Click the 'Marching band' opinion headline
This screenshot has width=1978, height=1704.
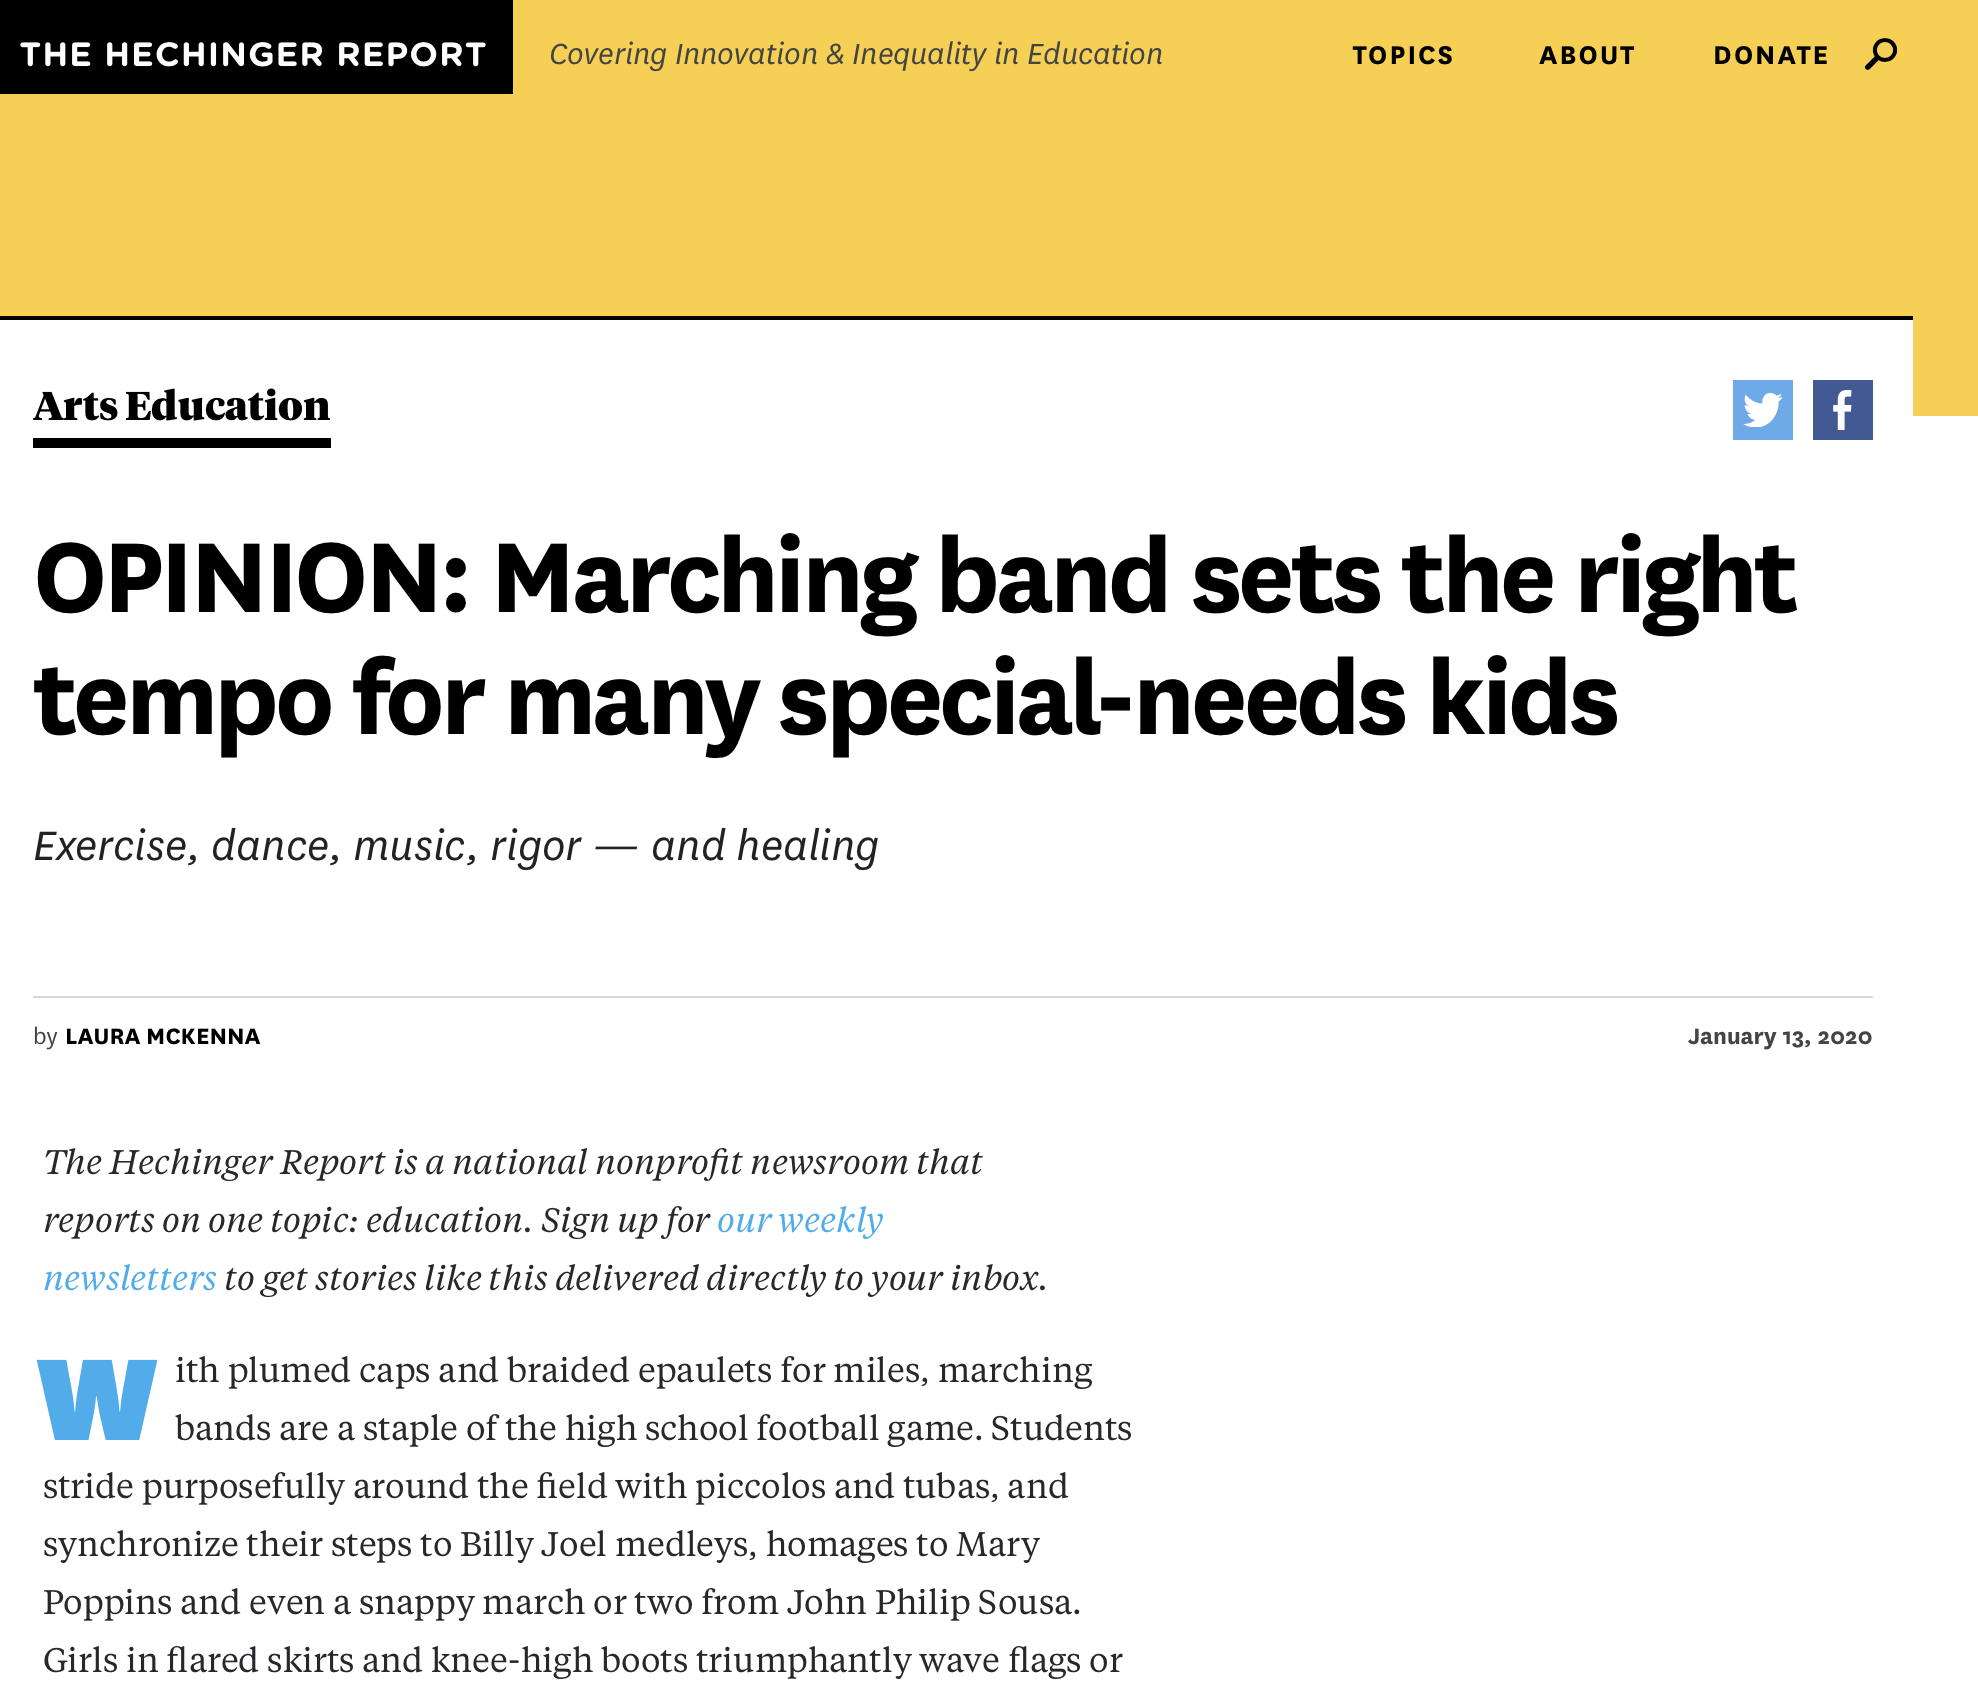[914, 638]
